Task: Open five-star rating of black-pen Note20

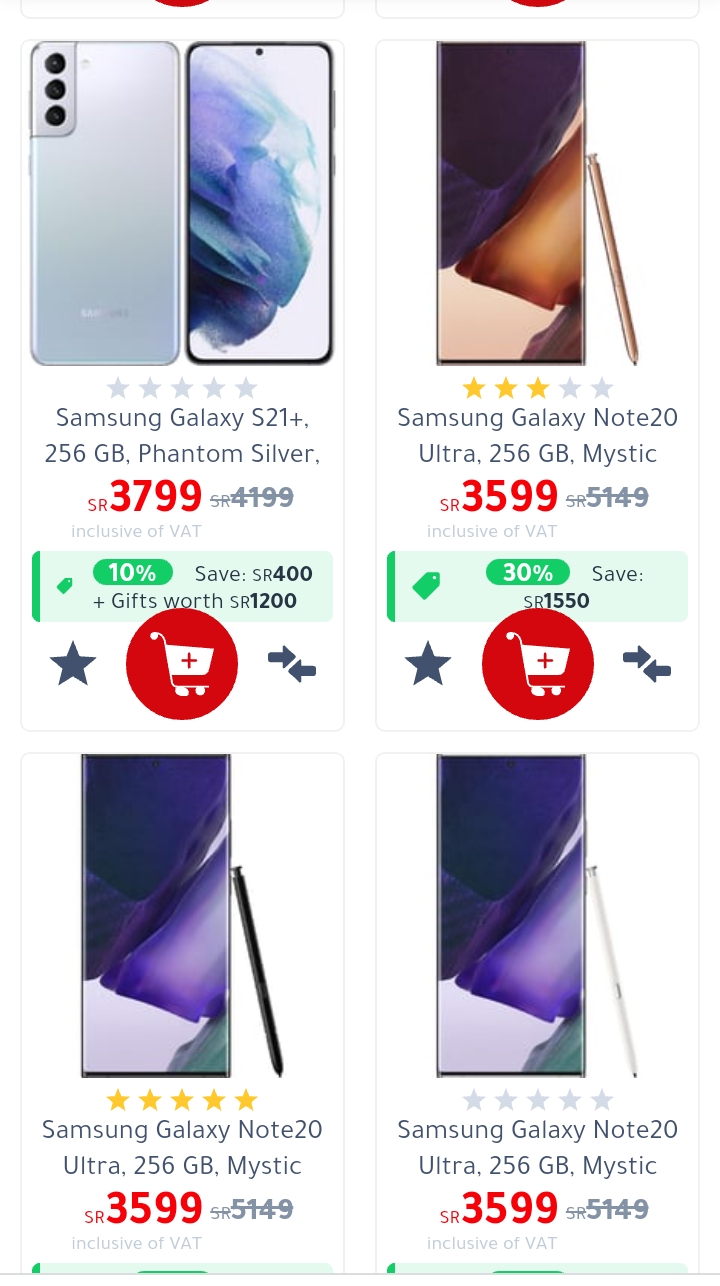Action: (x=182, y=1100)
